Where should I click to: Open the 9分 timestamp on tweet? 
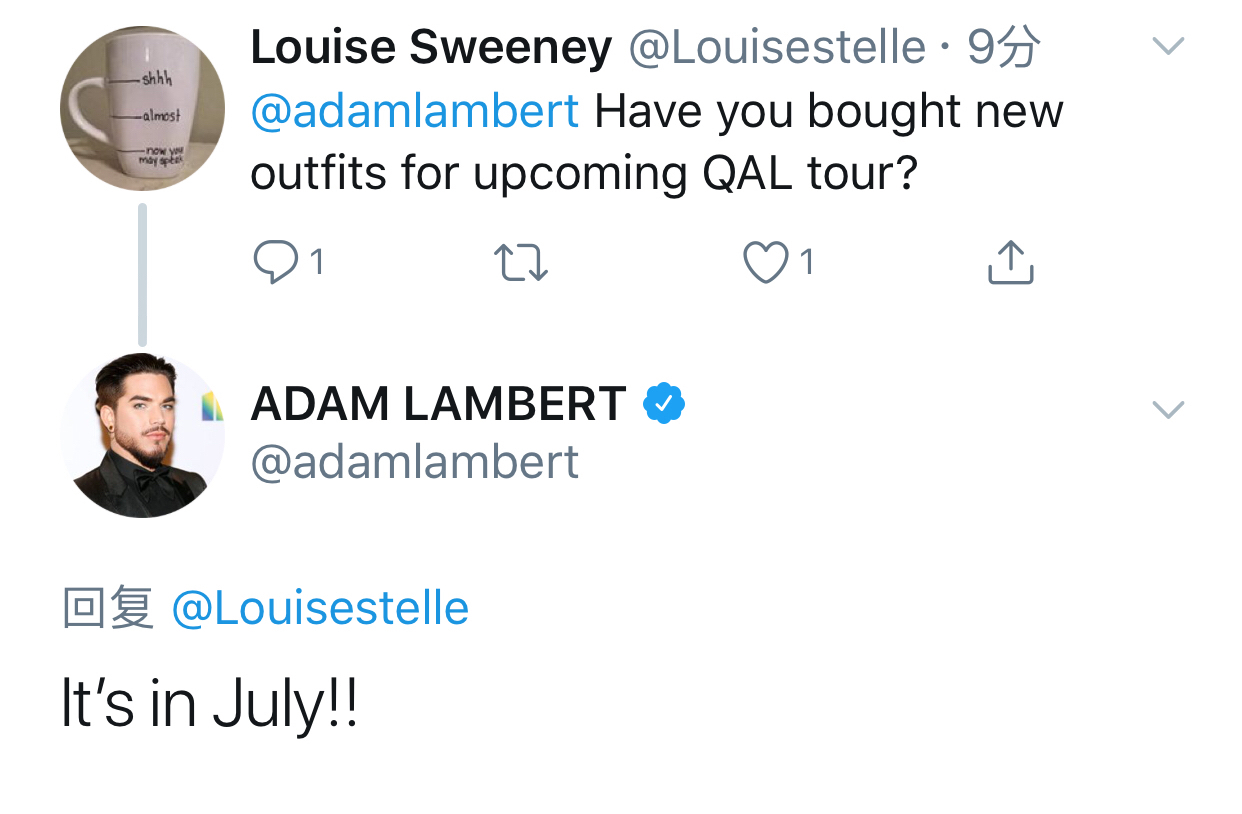(x=1004, y=47)
